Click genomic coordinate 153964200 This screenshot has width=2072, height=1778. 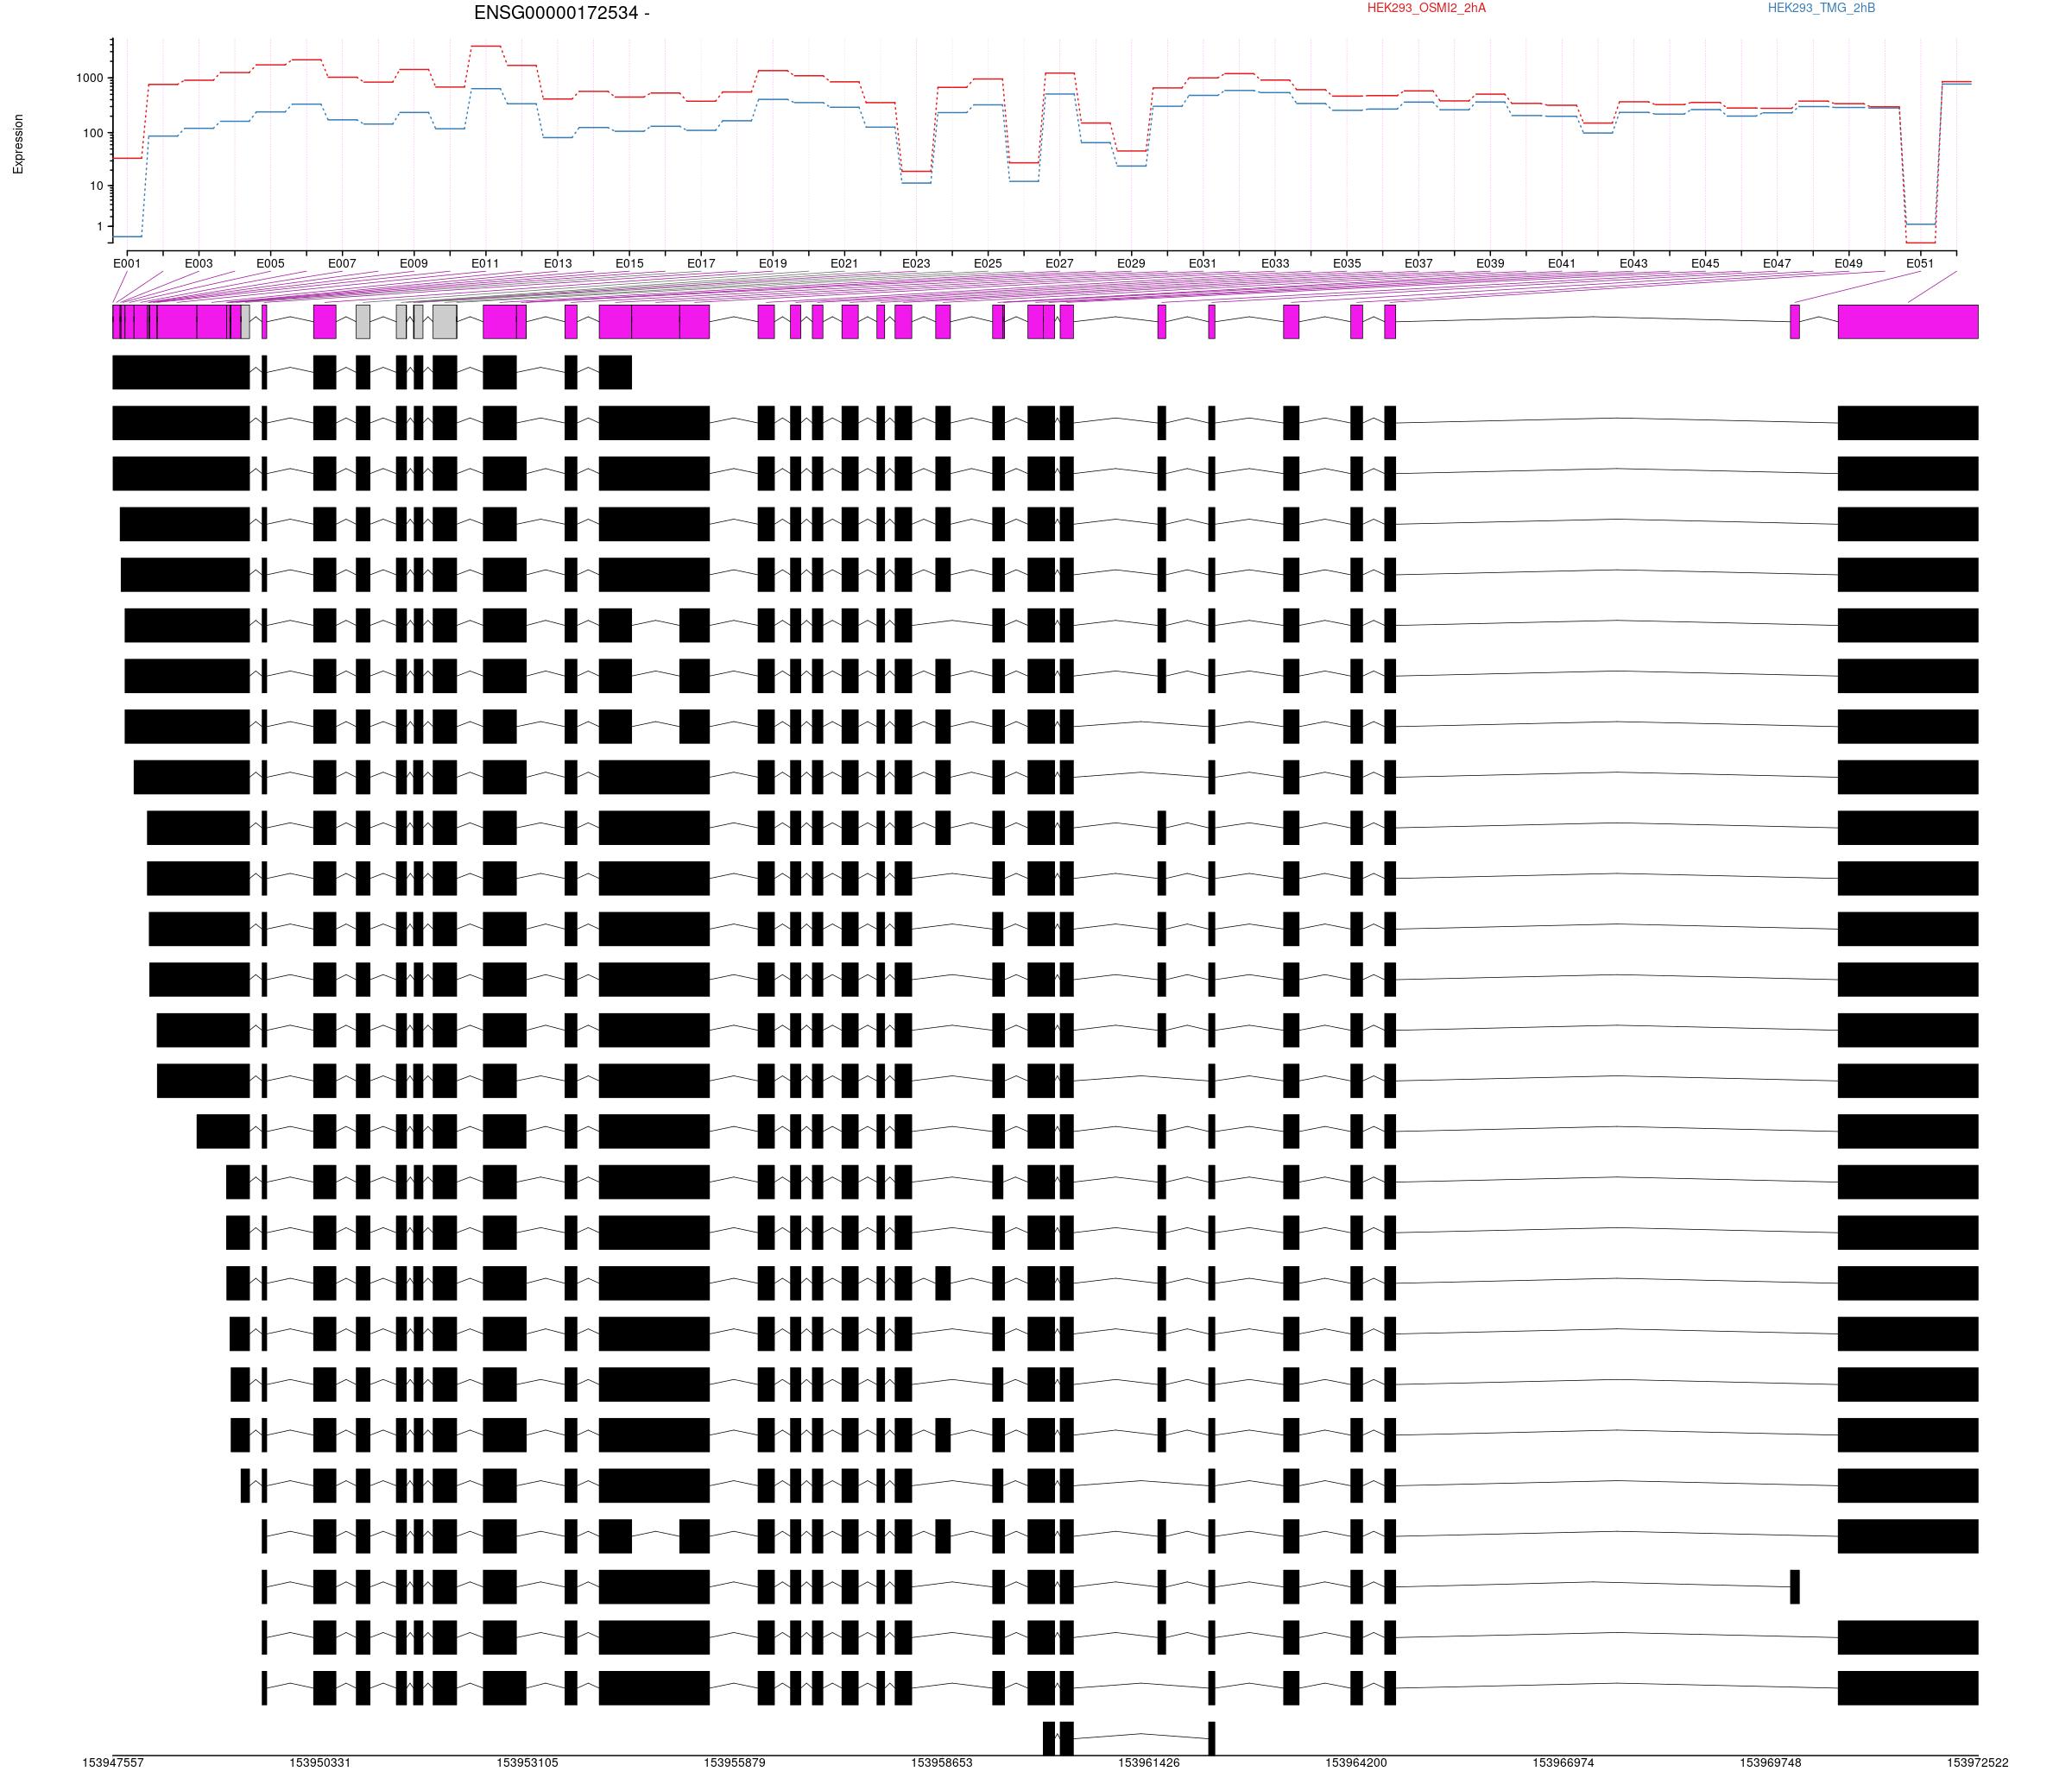point(1356,1763)
